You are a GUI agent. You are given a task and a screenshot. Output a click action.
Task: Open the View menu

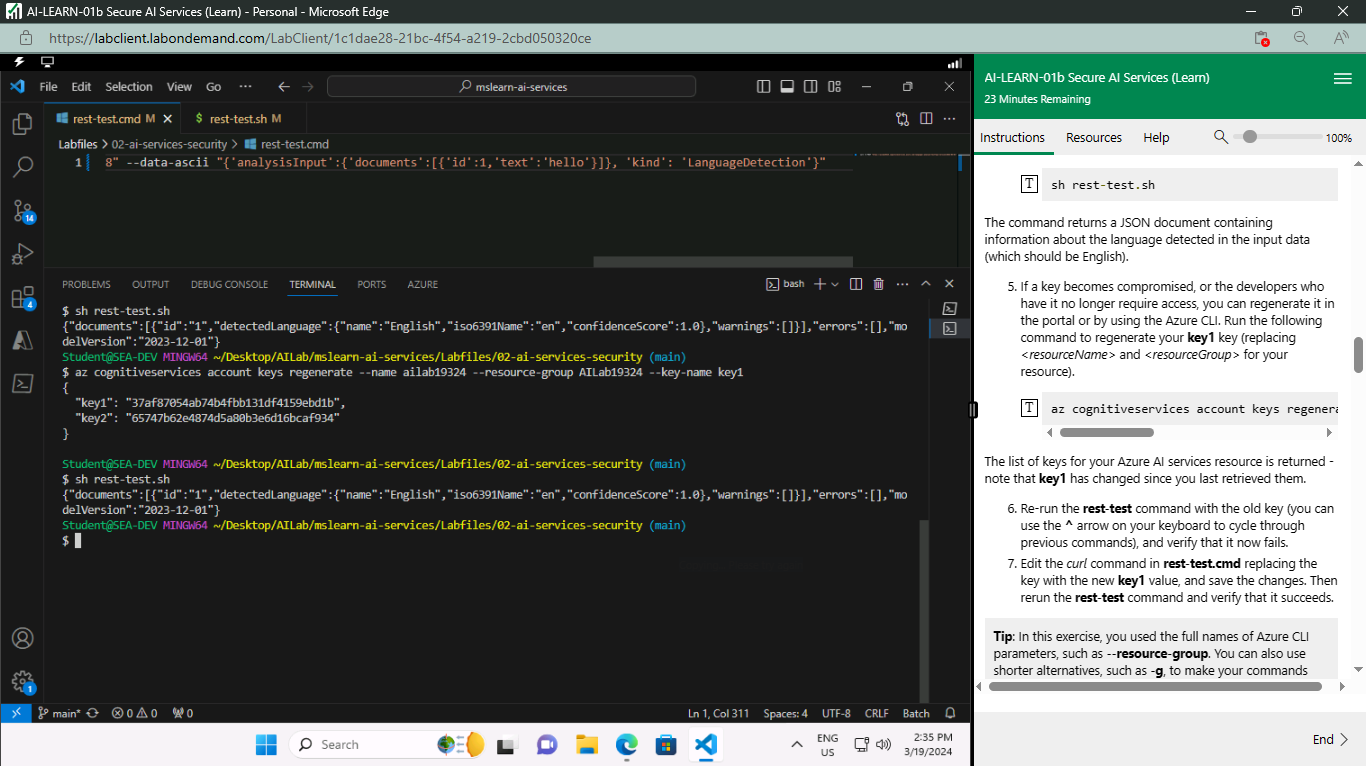[179, 87]
